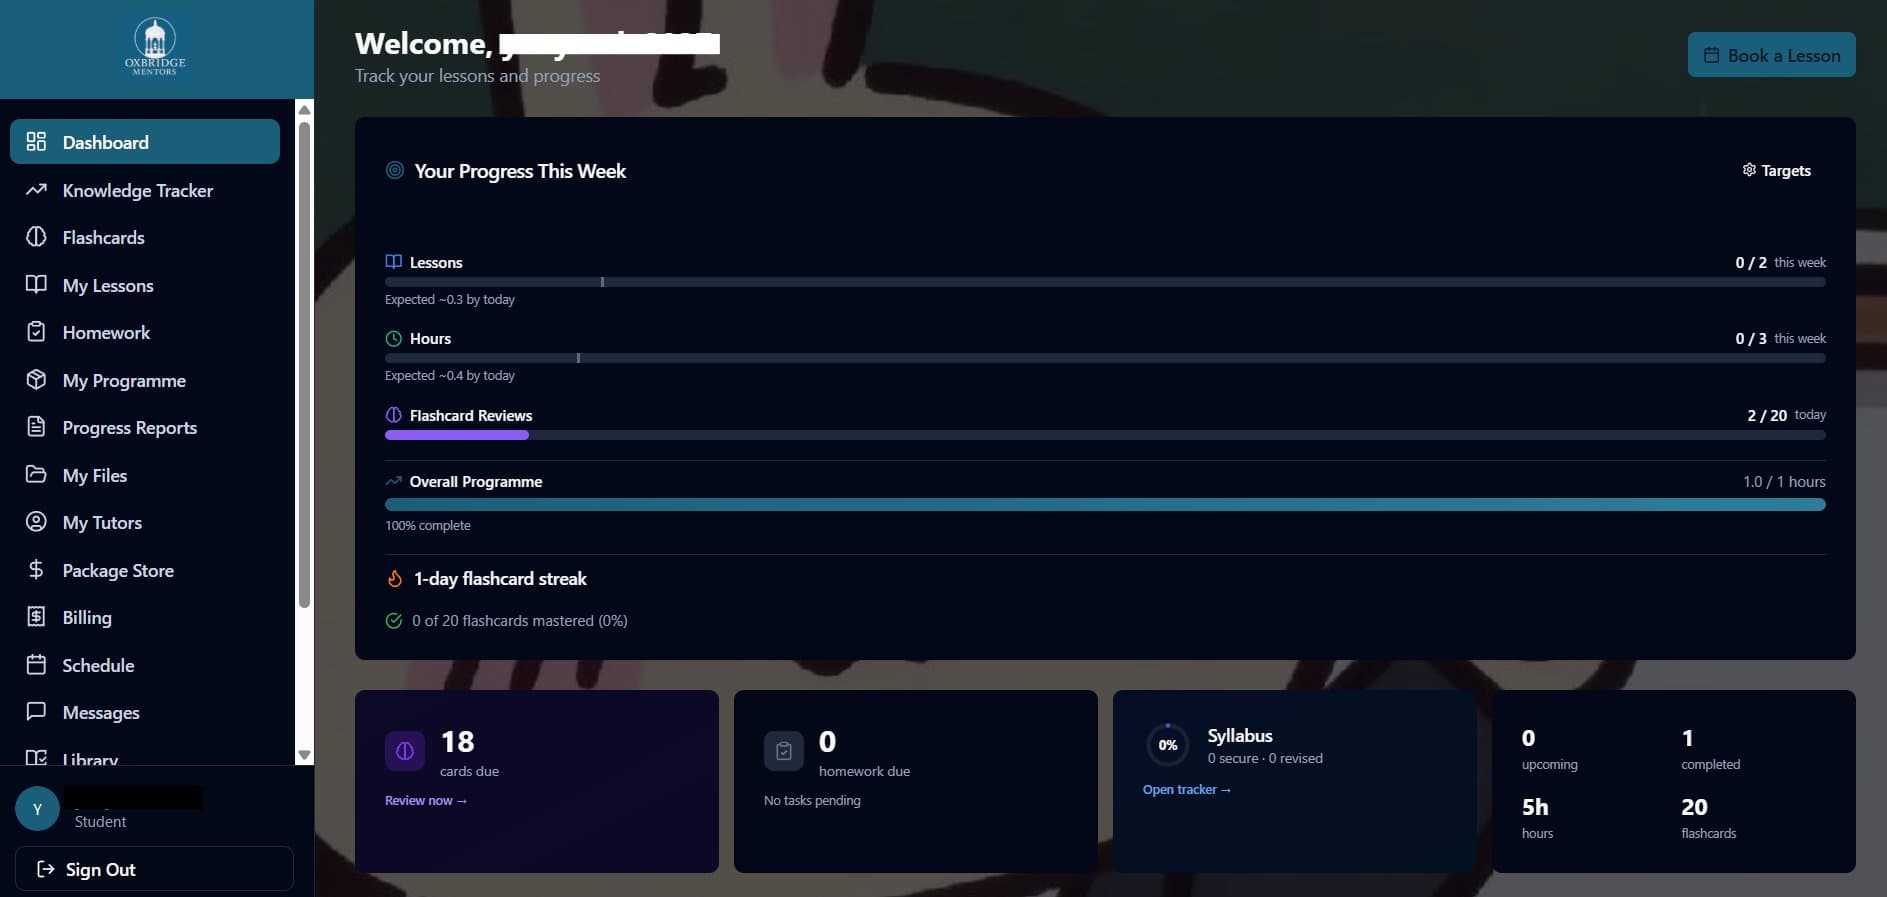The image size is (1887, 897).
Task: Click the calendar icon in Book a Lesson
Action: (1712, 55)
